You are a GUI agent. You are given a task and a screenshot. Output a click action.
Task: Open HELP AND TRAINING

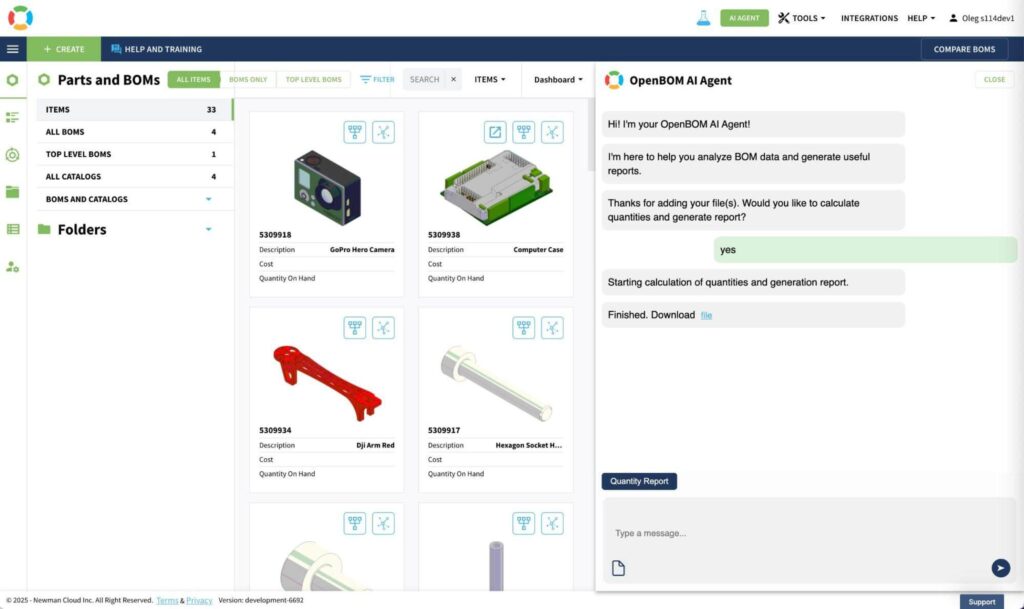tap(156, 49)
